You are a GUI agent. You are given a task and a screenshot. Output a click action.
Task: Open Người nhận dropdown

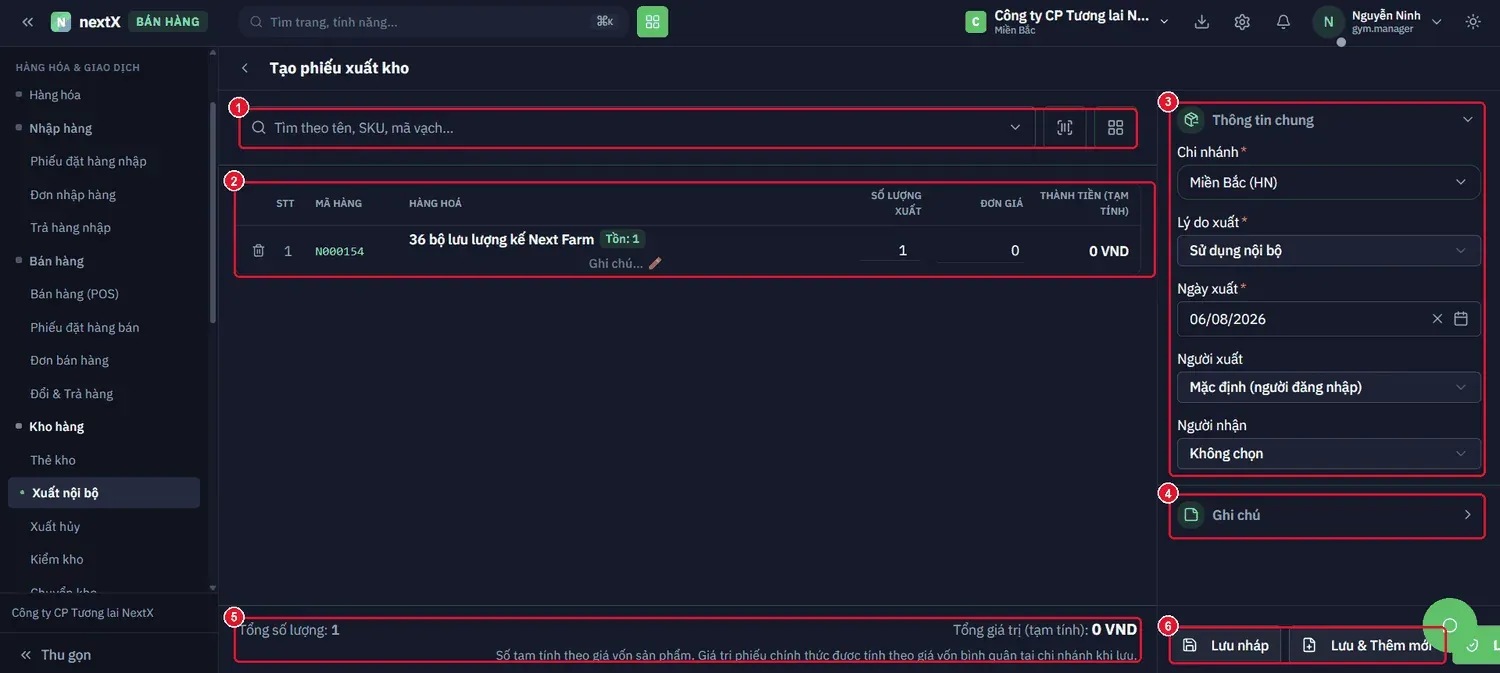(1328, 453)
